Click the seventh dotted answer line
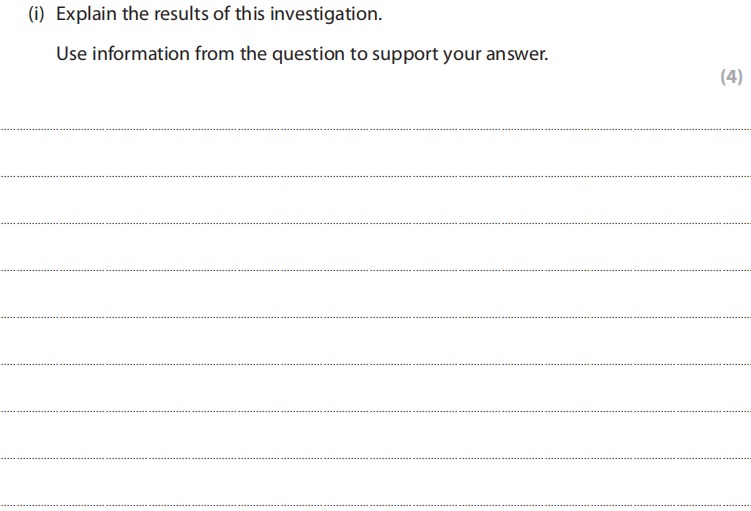The height and width of the screenshot is (511, 751). [x=375, y=411]
